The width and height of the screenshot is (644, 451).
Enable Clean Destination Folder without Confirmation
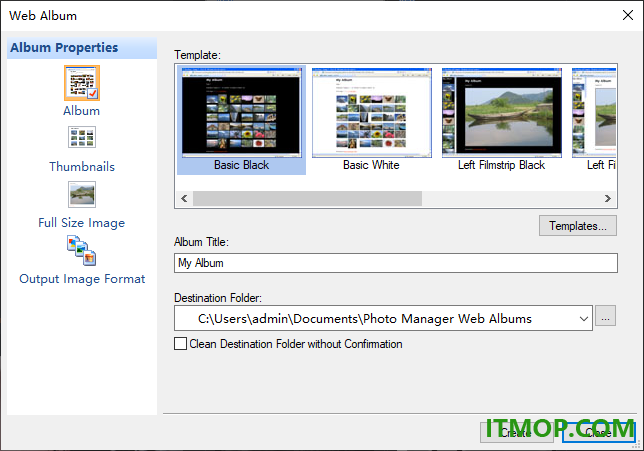[180, 344]
